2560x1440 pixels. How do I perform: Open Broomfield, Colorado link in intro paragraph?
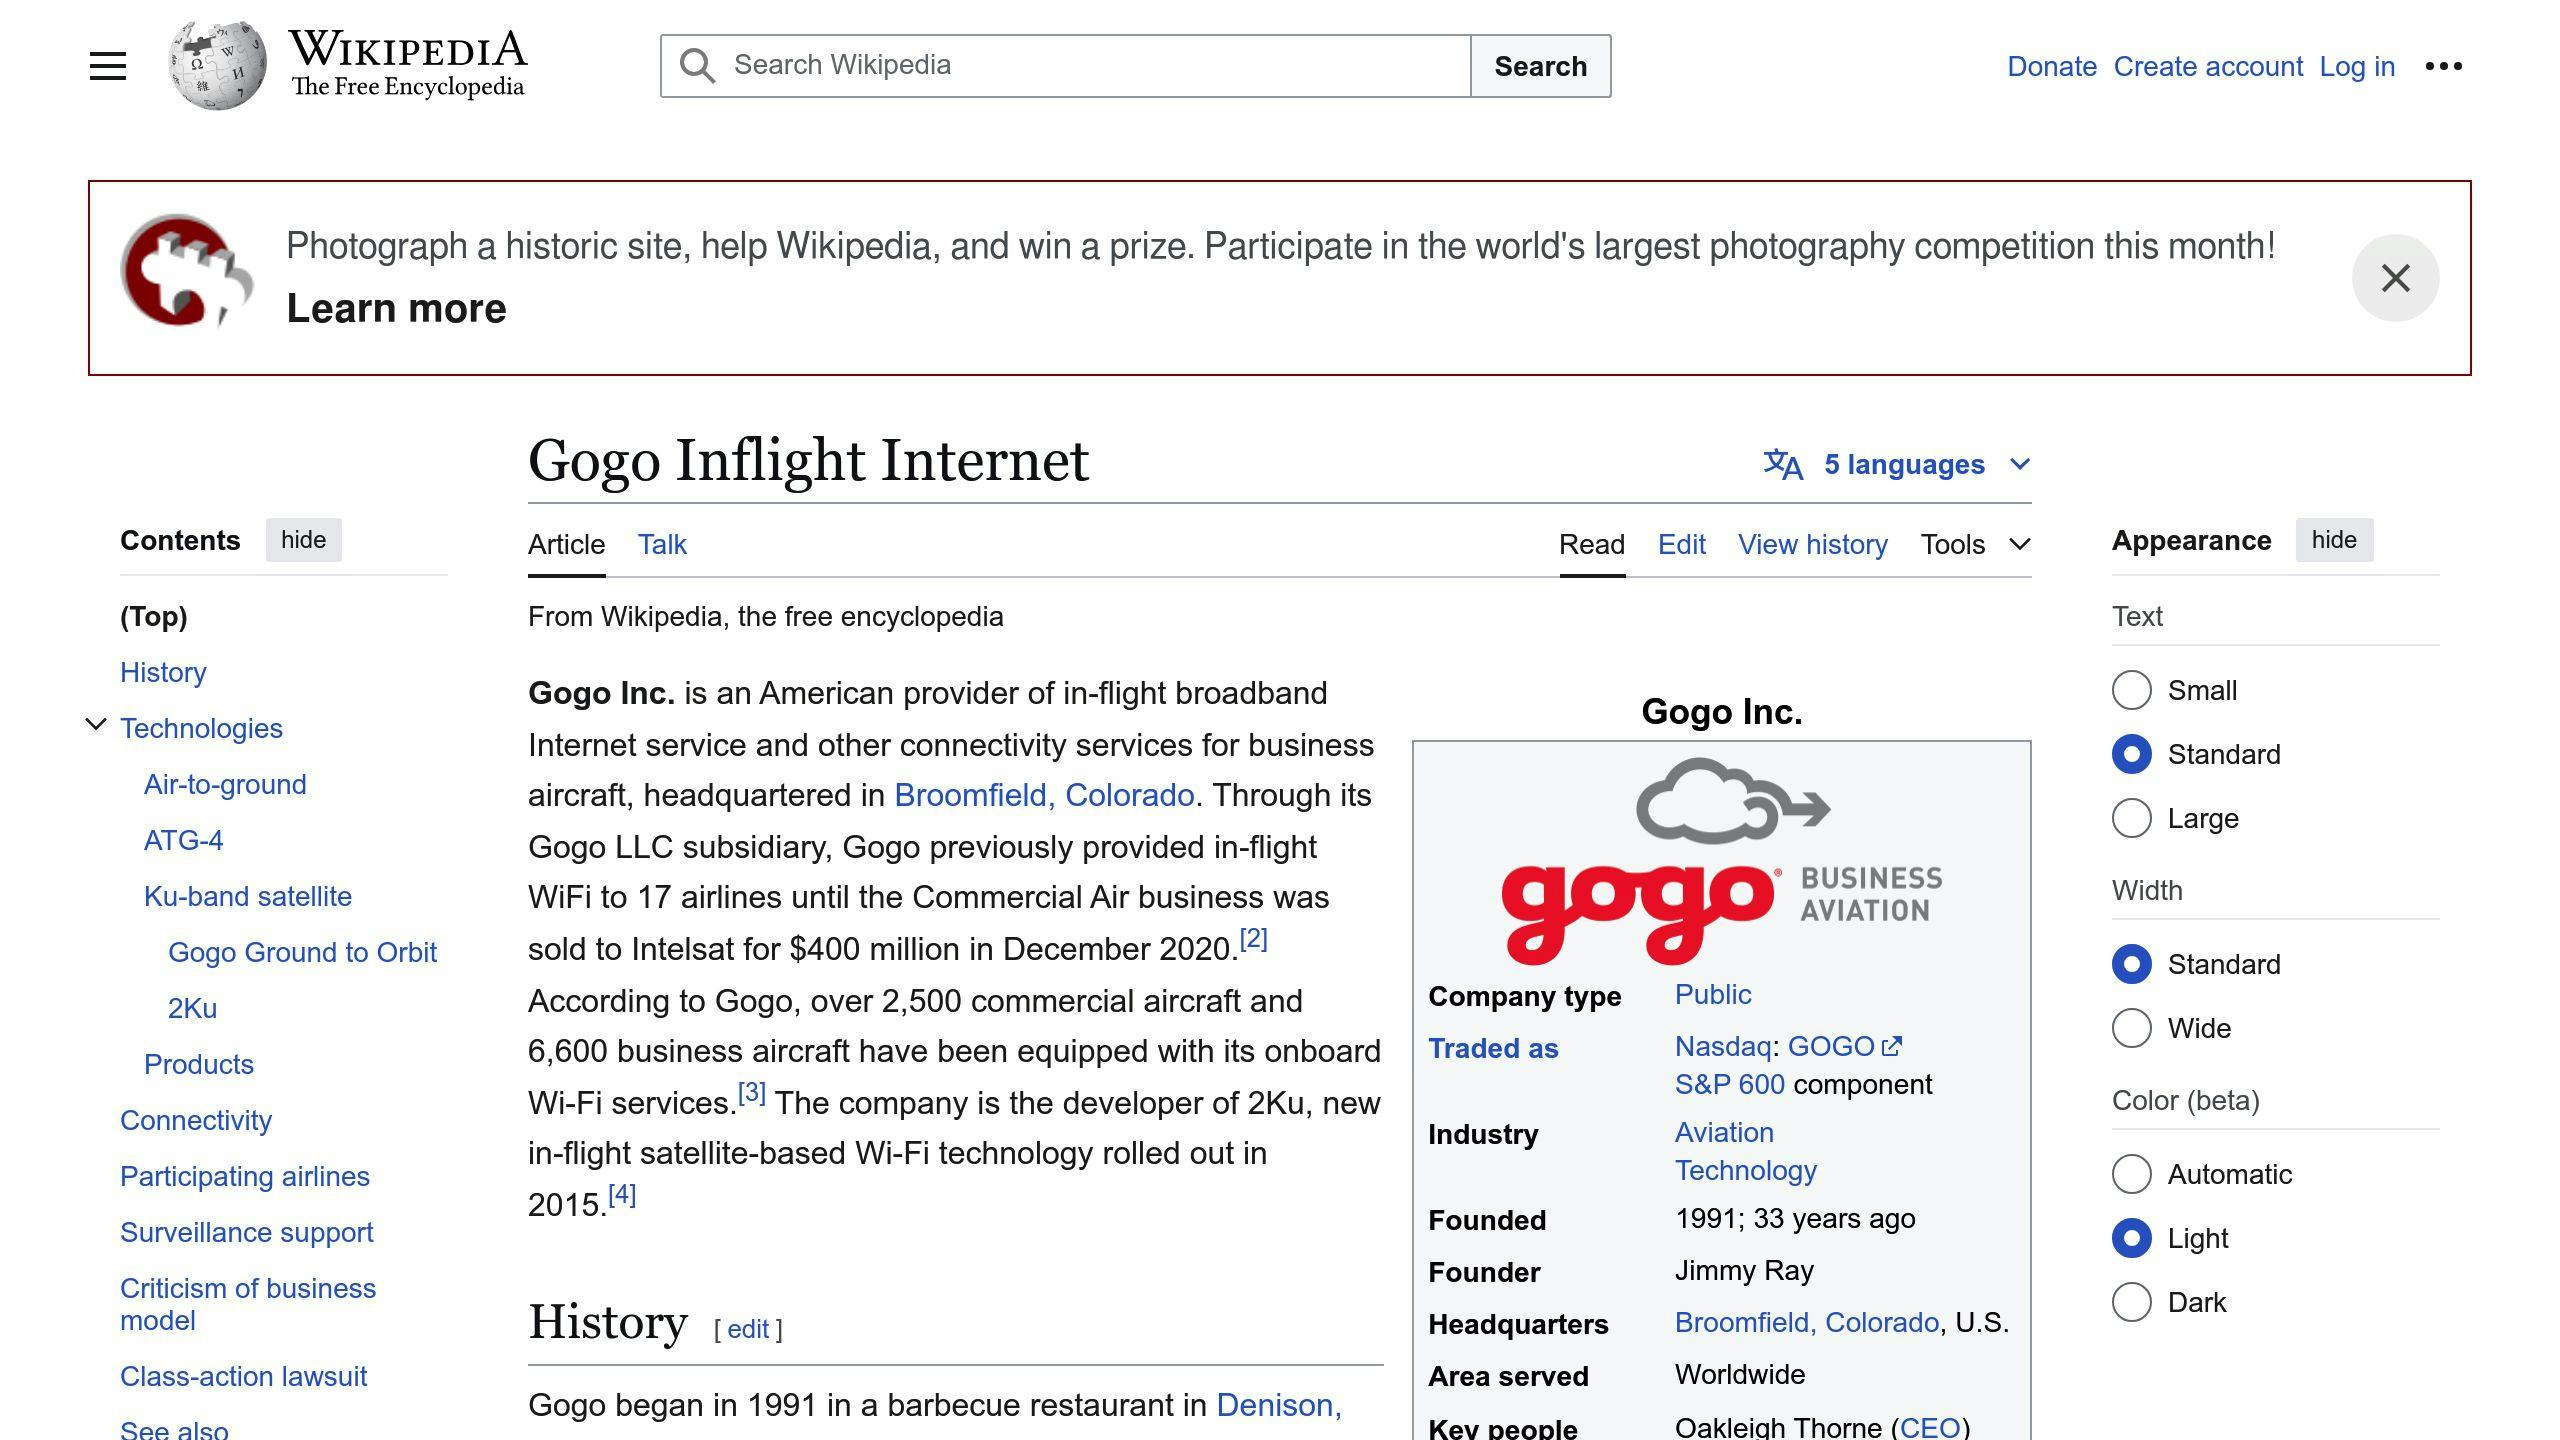(x=1044, y=795)
